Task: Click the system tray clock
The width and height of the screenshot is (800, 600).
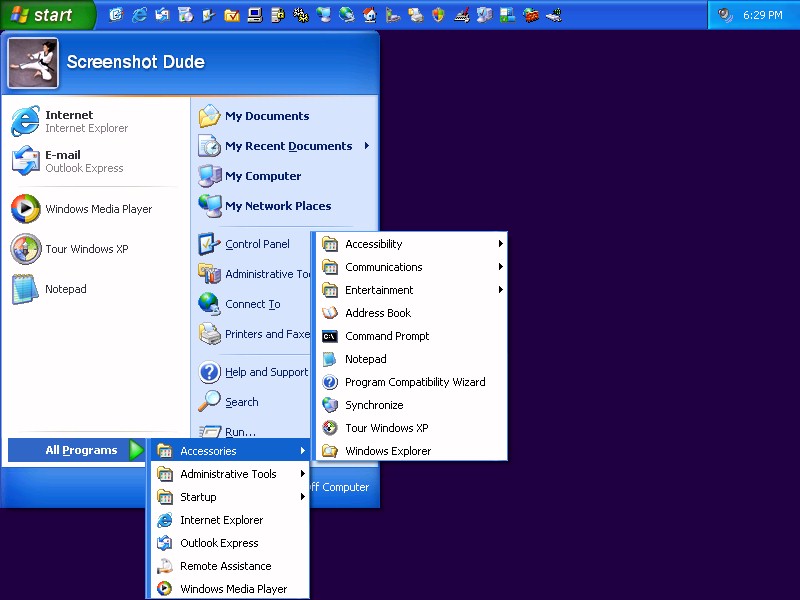Action: (762, 15)
